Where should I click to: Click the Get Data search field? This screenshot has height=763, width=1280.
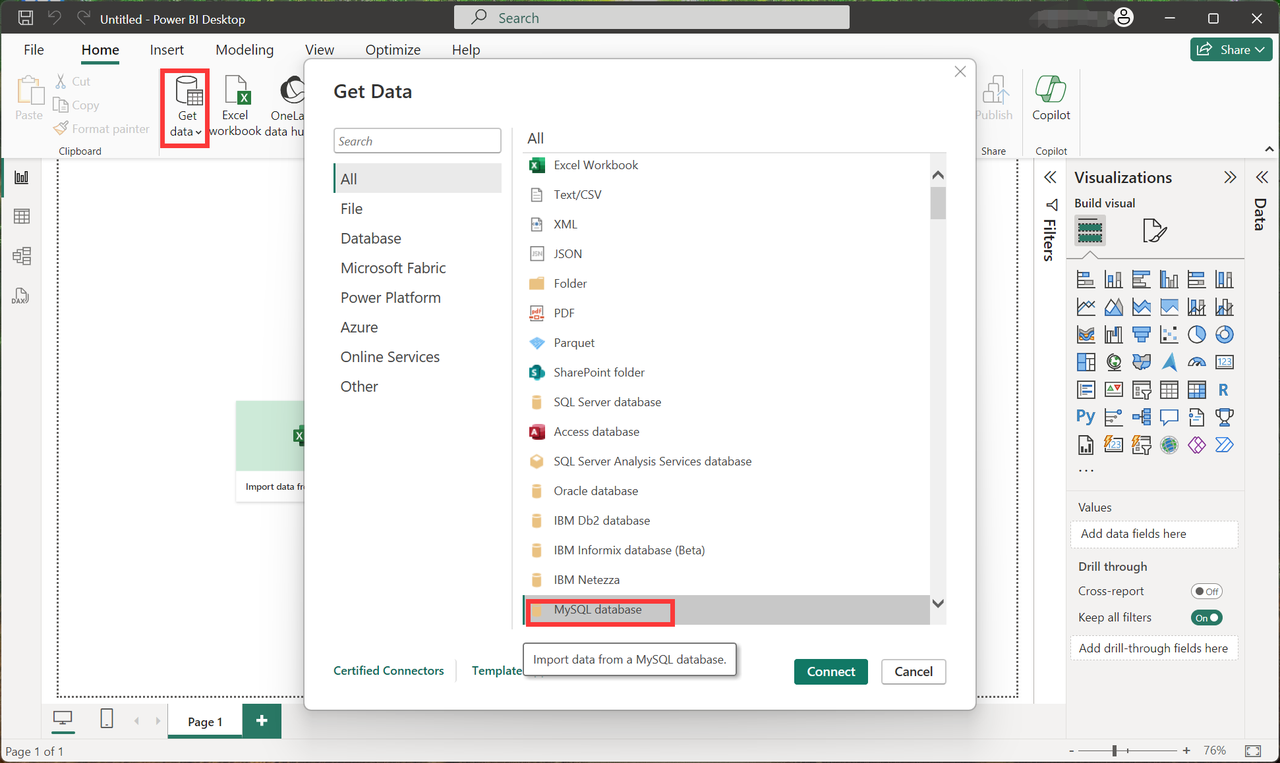(x=417, y=141)
